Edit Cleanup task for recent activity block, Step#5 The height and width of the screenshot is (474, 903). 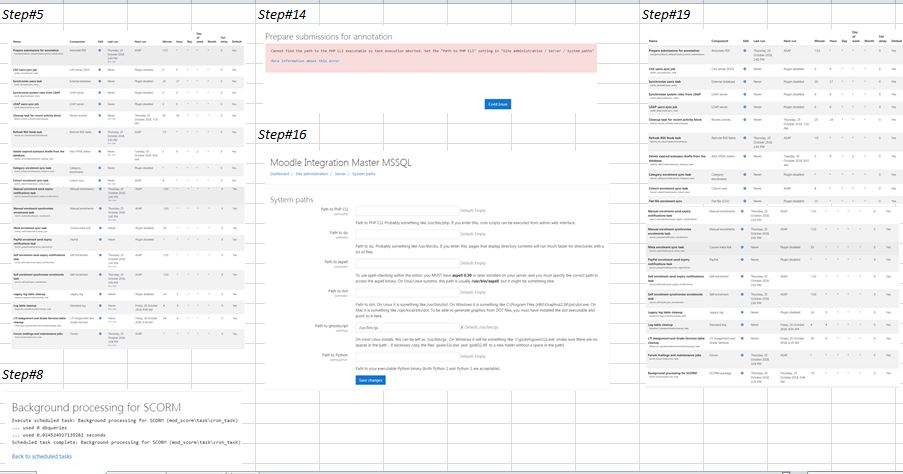tap(100, 116)
